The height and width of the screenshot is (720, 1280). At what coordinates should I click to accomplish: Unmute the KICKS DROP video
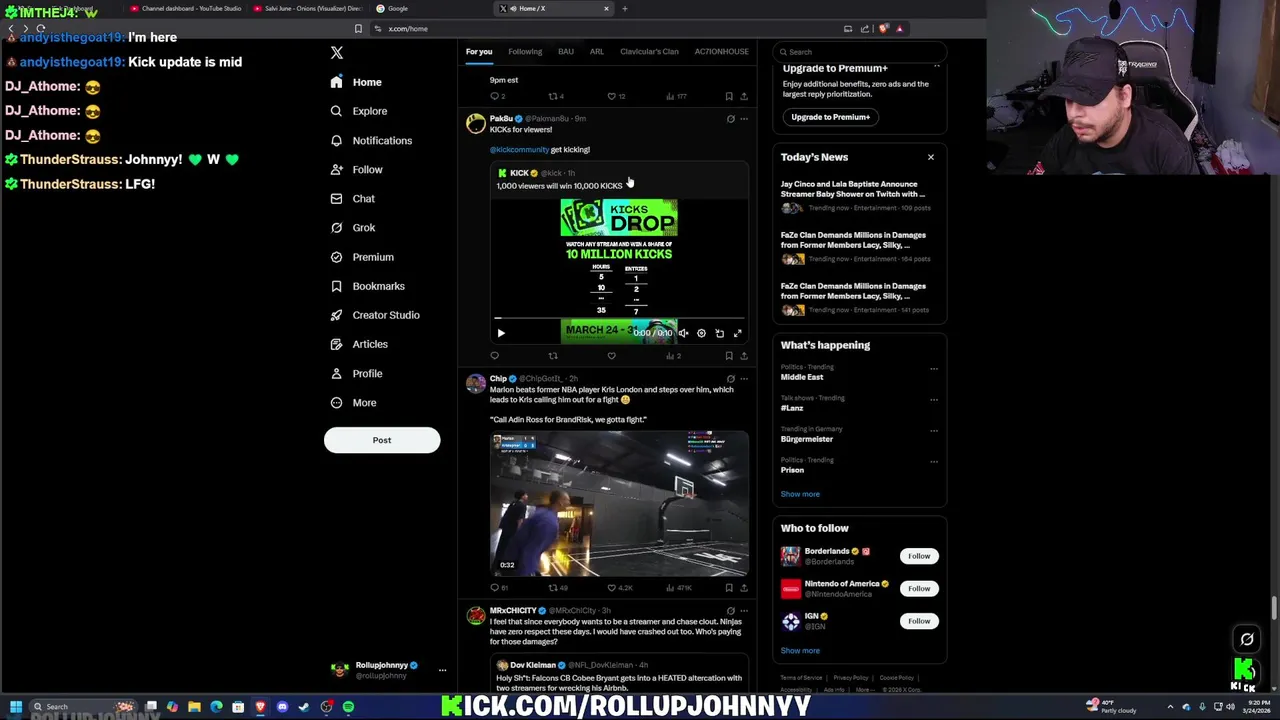pyautogui.click(x=683, y=333)
